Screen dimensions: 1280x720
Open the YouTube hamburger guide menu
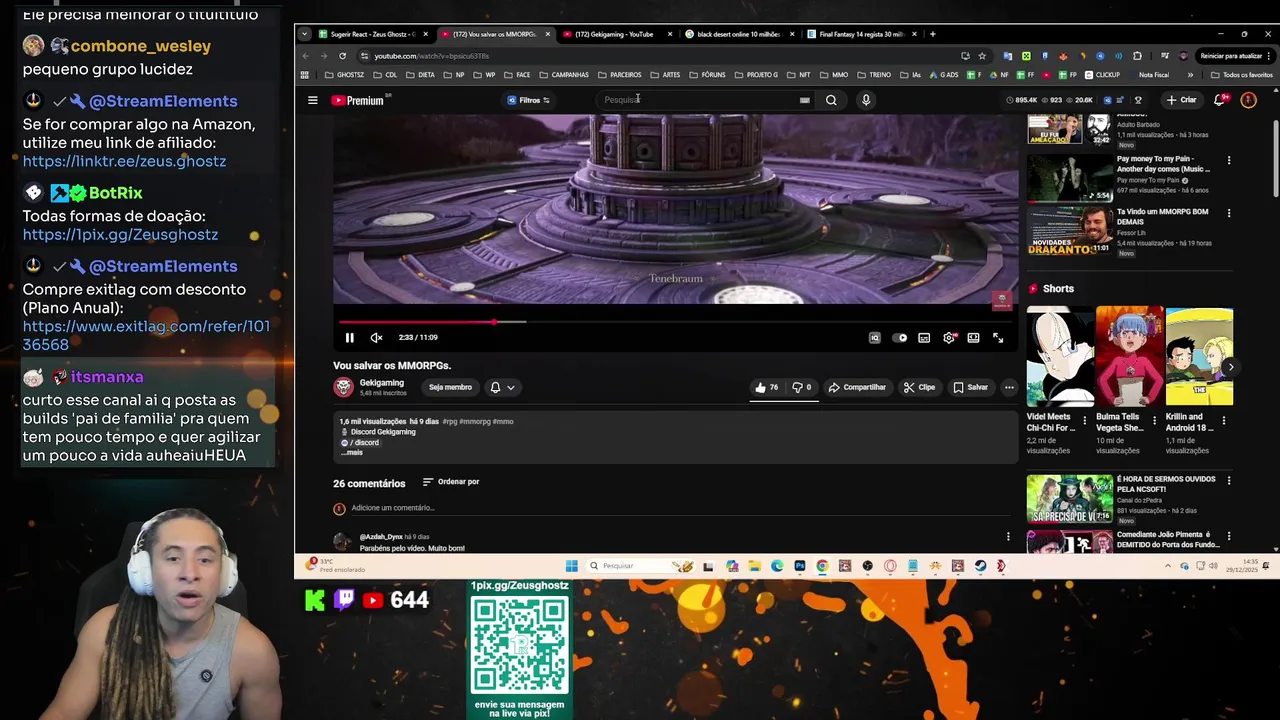[312, 100]
